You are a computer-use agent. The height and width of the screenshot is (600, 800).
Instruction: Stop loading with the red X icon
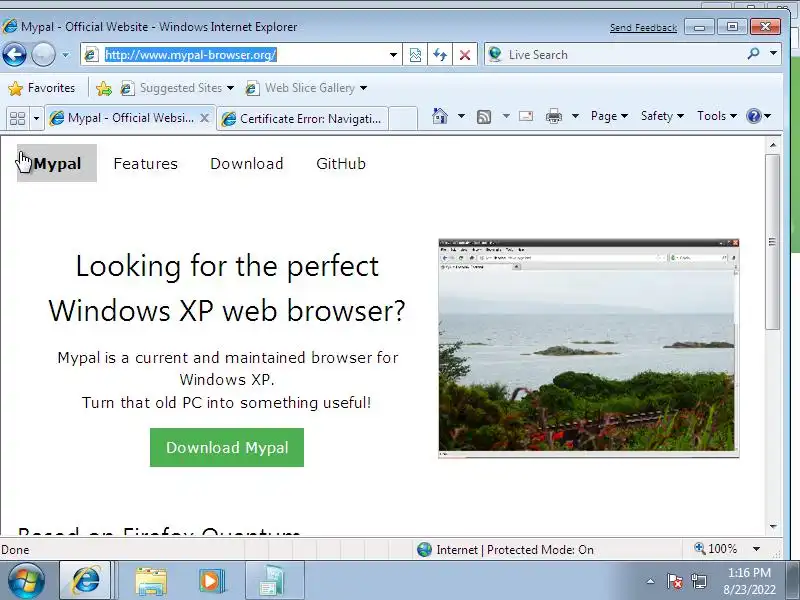pyautogui.click(x=465, y=55)
